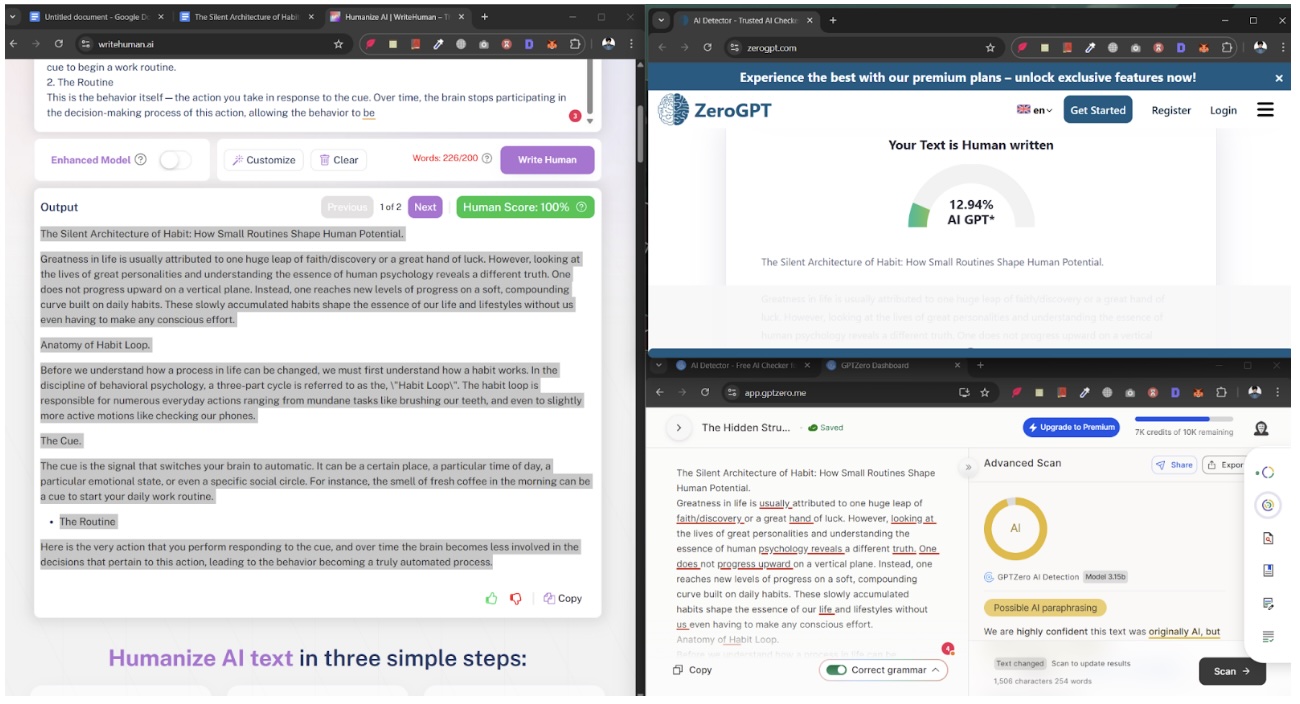Open Extensions puzzle icon in WriteHuman window
Screen dimensions: 1300x704
[x=575, y=44]
